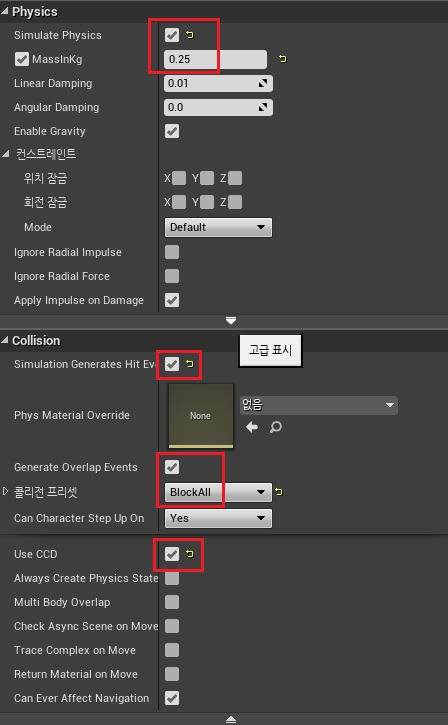Lock position X axis checkbox
This screenshot has width=448, height=725.
[179, 178]
